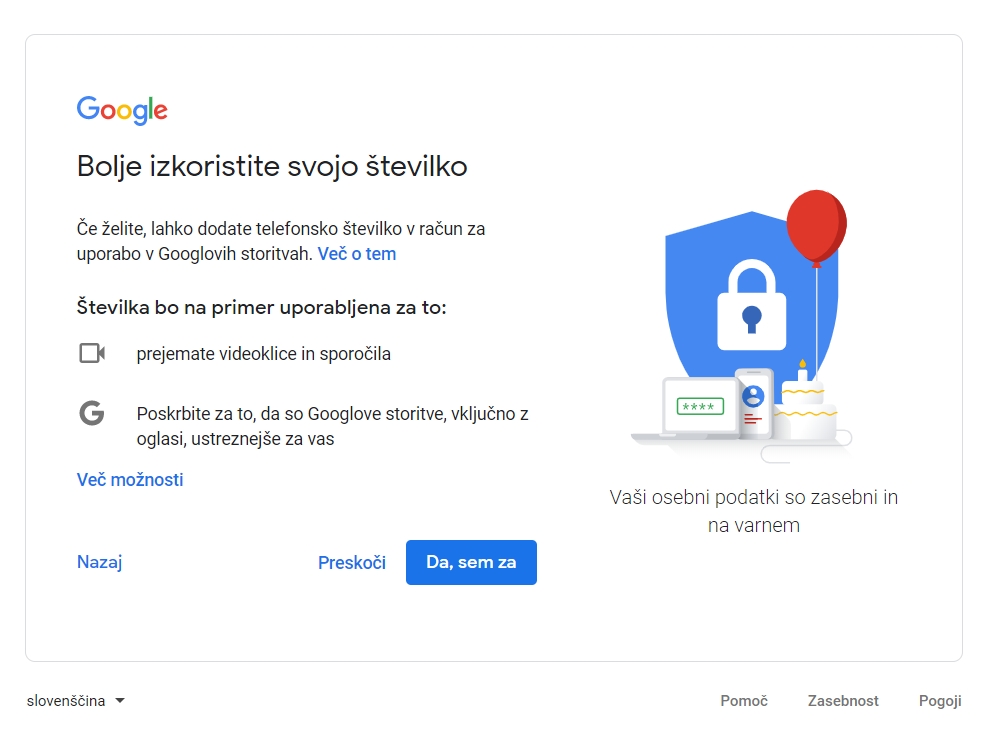This screenshot has width=1003, height=751.
Task: Click the "Vaši osebni podatki" caption text
Action: point(753,511)
